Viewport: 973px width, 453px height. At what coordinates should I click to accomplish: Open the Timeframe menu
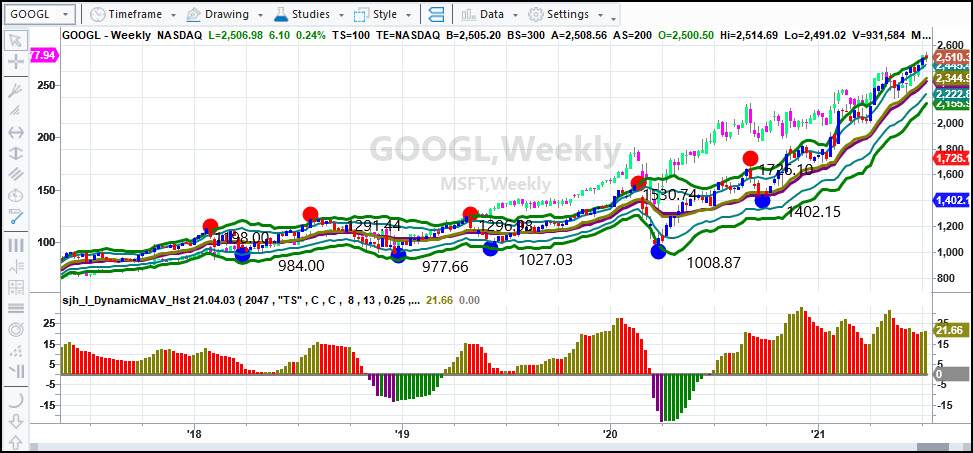(x=135, y=14)
